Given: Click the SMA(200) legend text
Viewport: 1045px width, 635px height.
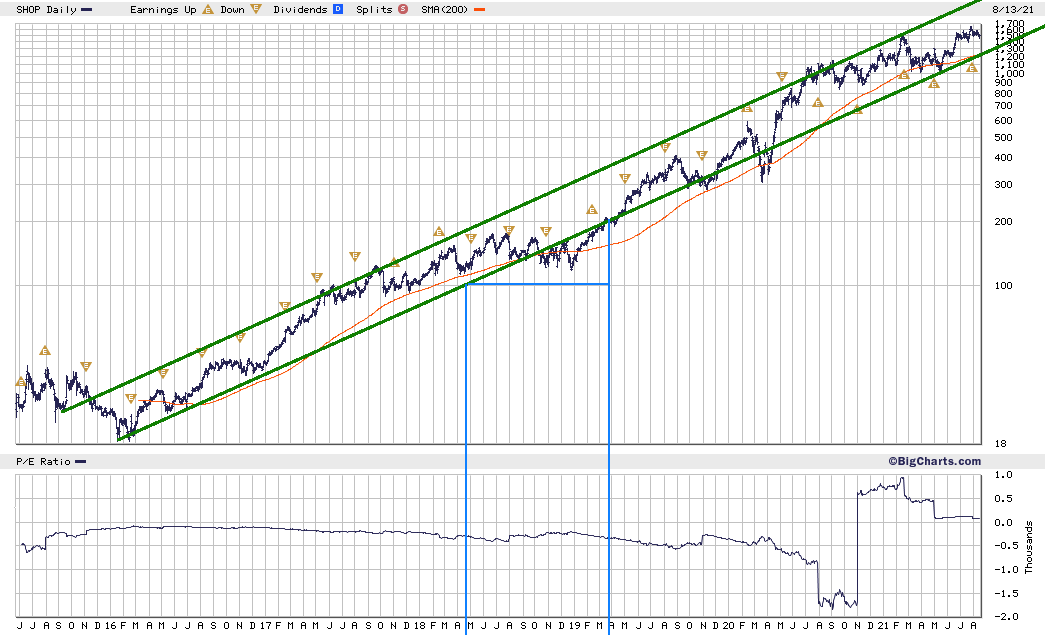Looking at the screenshot, I should click(445, 9).
